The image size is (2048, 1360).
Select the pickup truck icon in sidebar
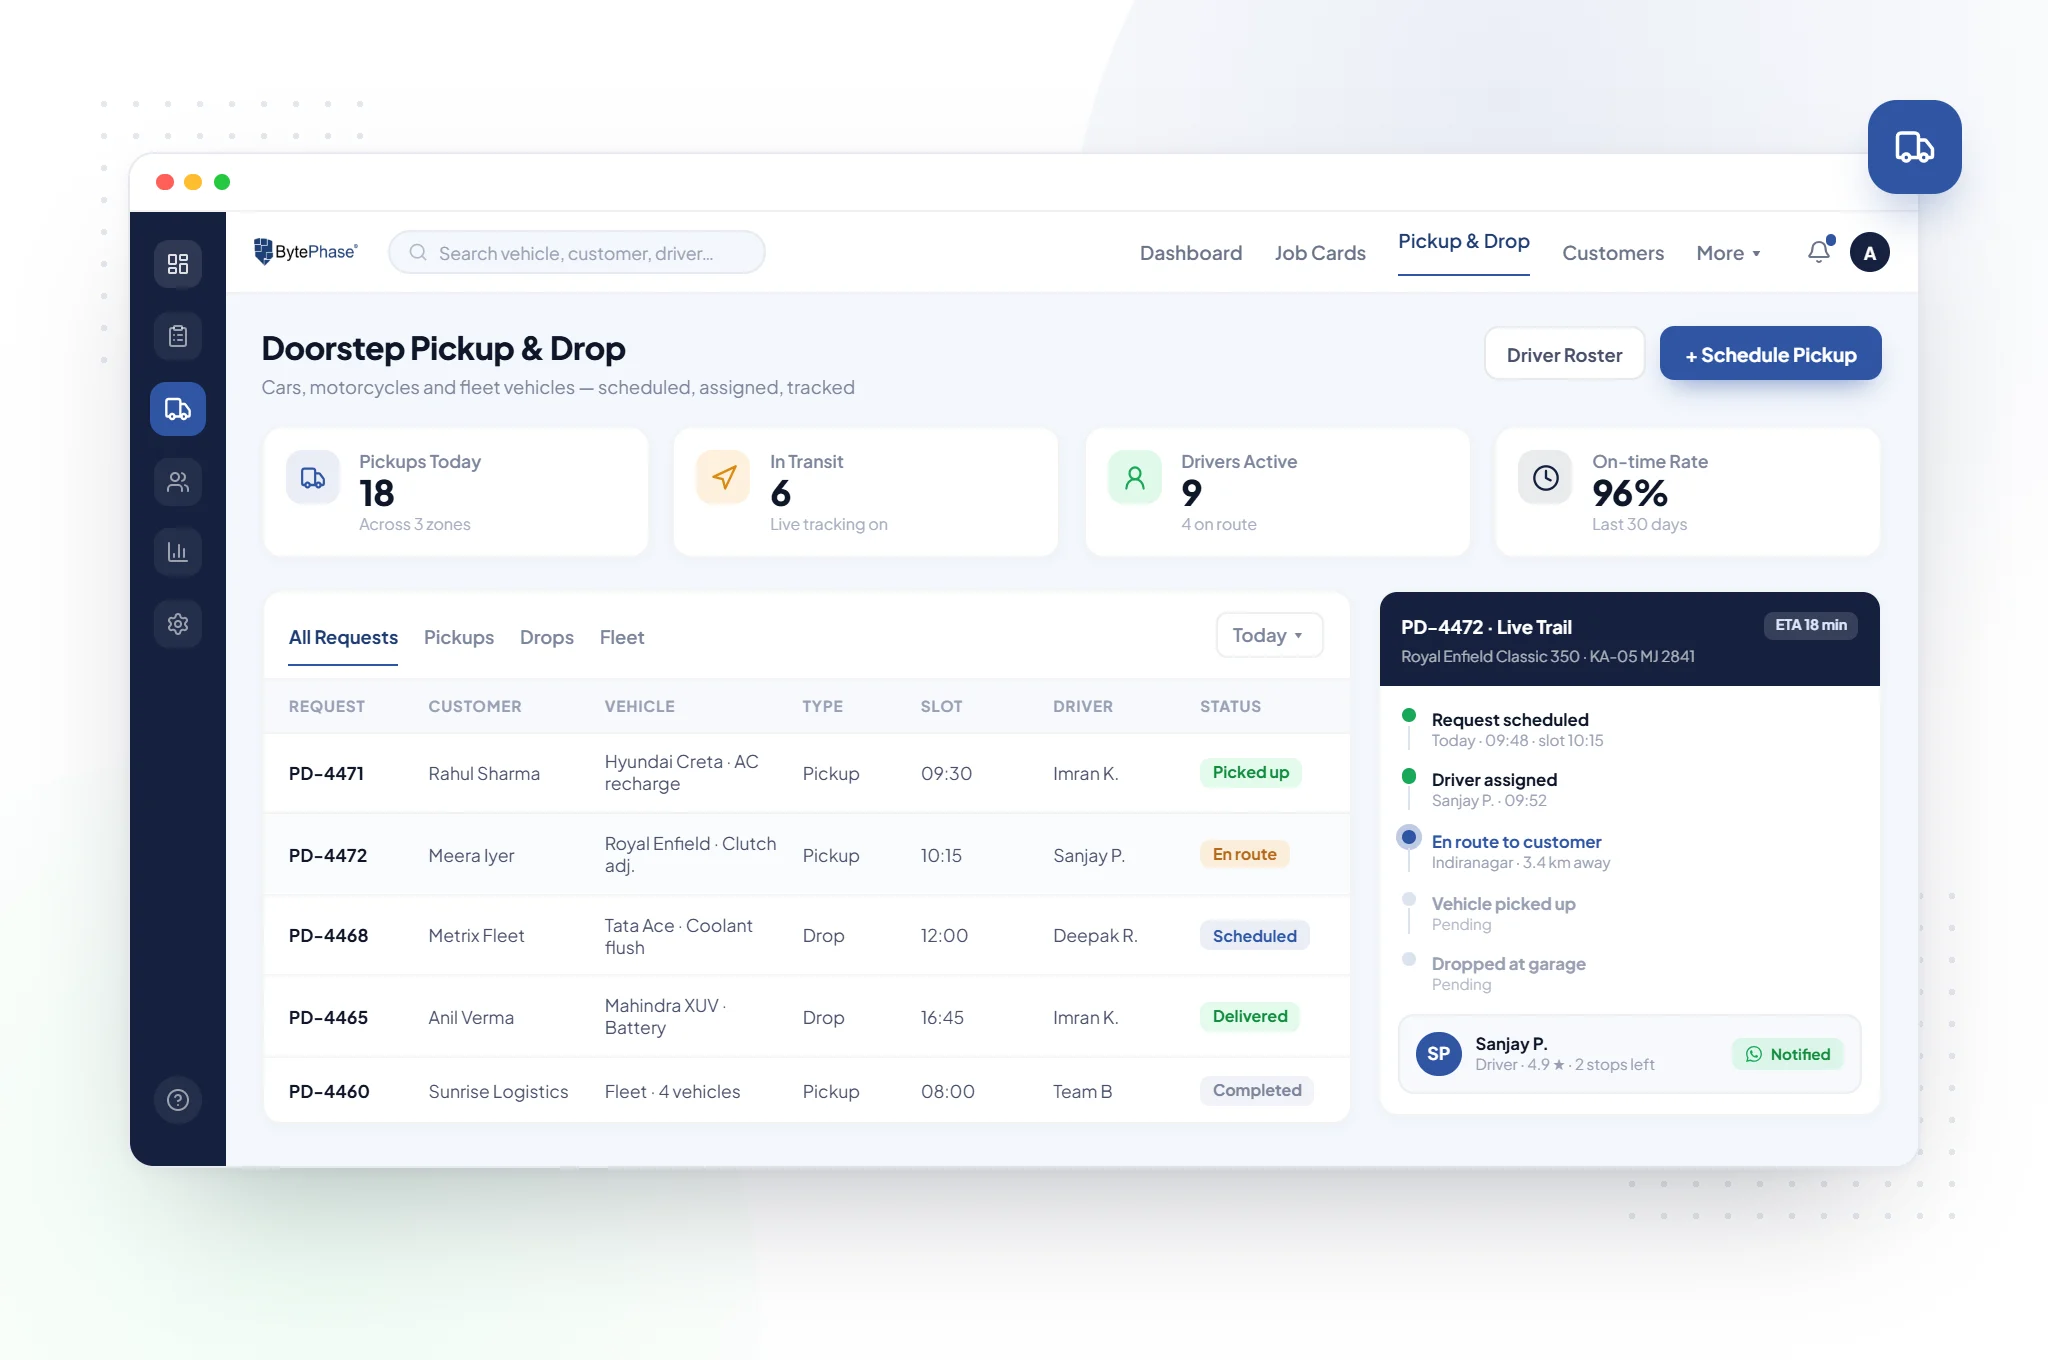point(178,409)
